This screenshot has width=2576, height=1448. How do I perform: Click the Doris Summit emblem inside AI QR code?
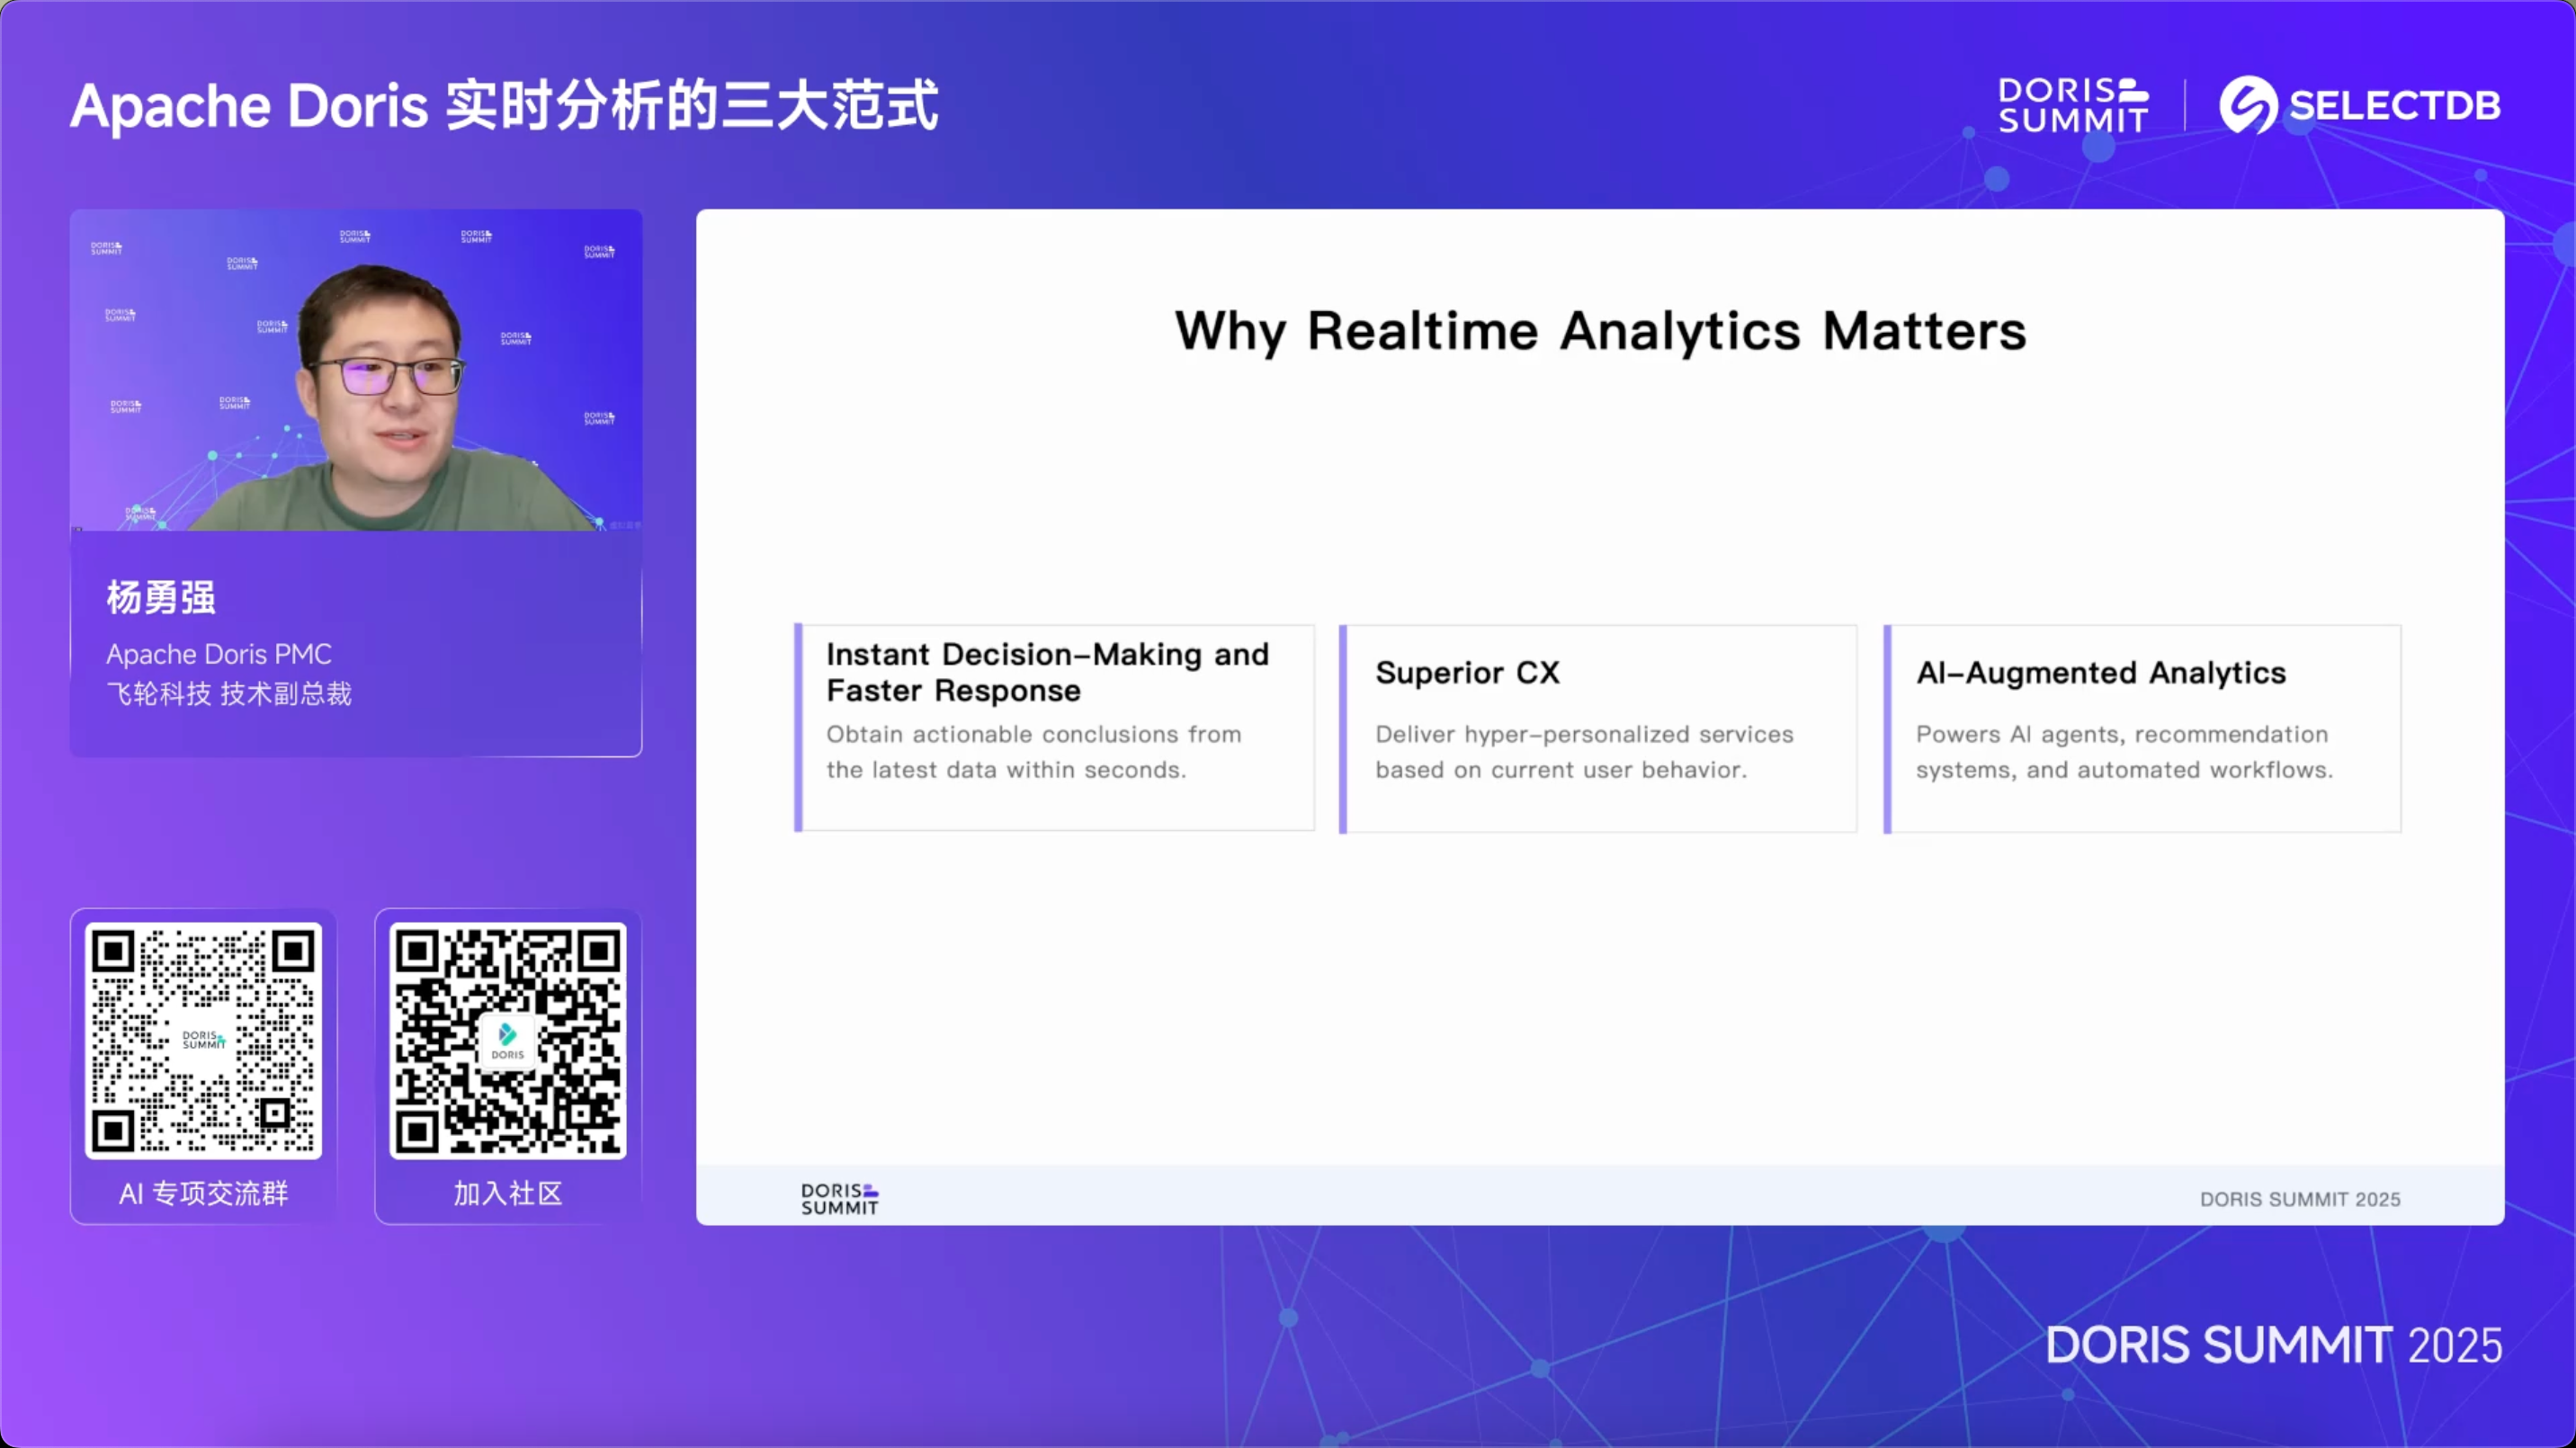[203, 1040]
